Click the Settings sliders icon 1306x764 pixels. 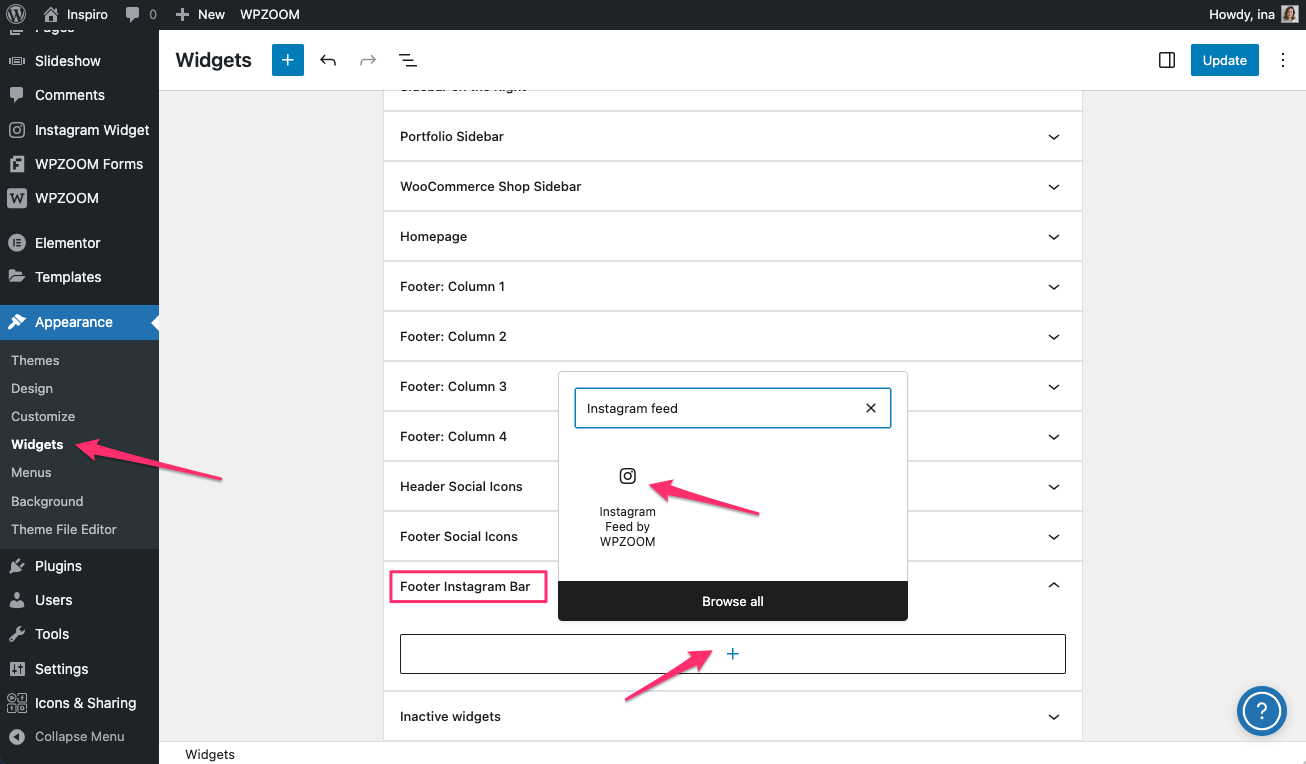click(x=16, y=669)
